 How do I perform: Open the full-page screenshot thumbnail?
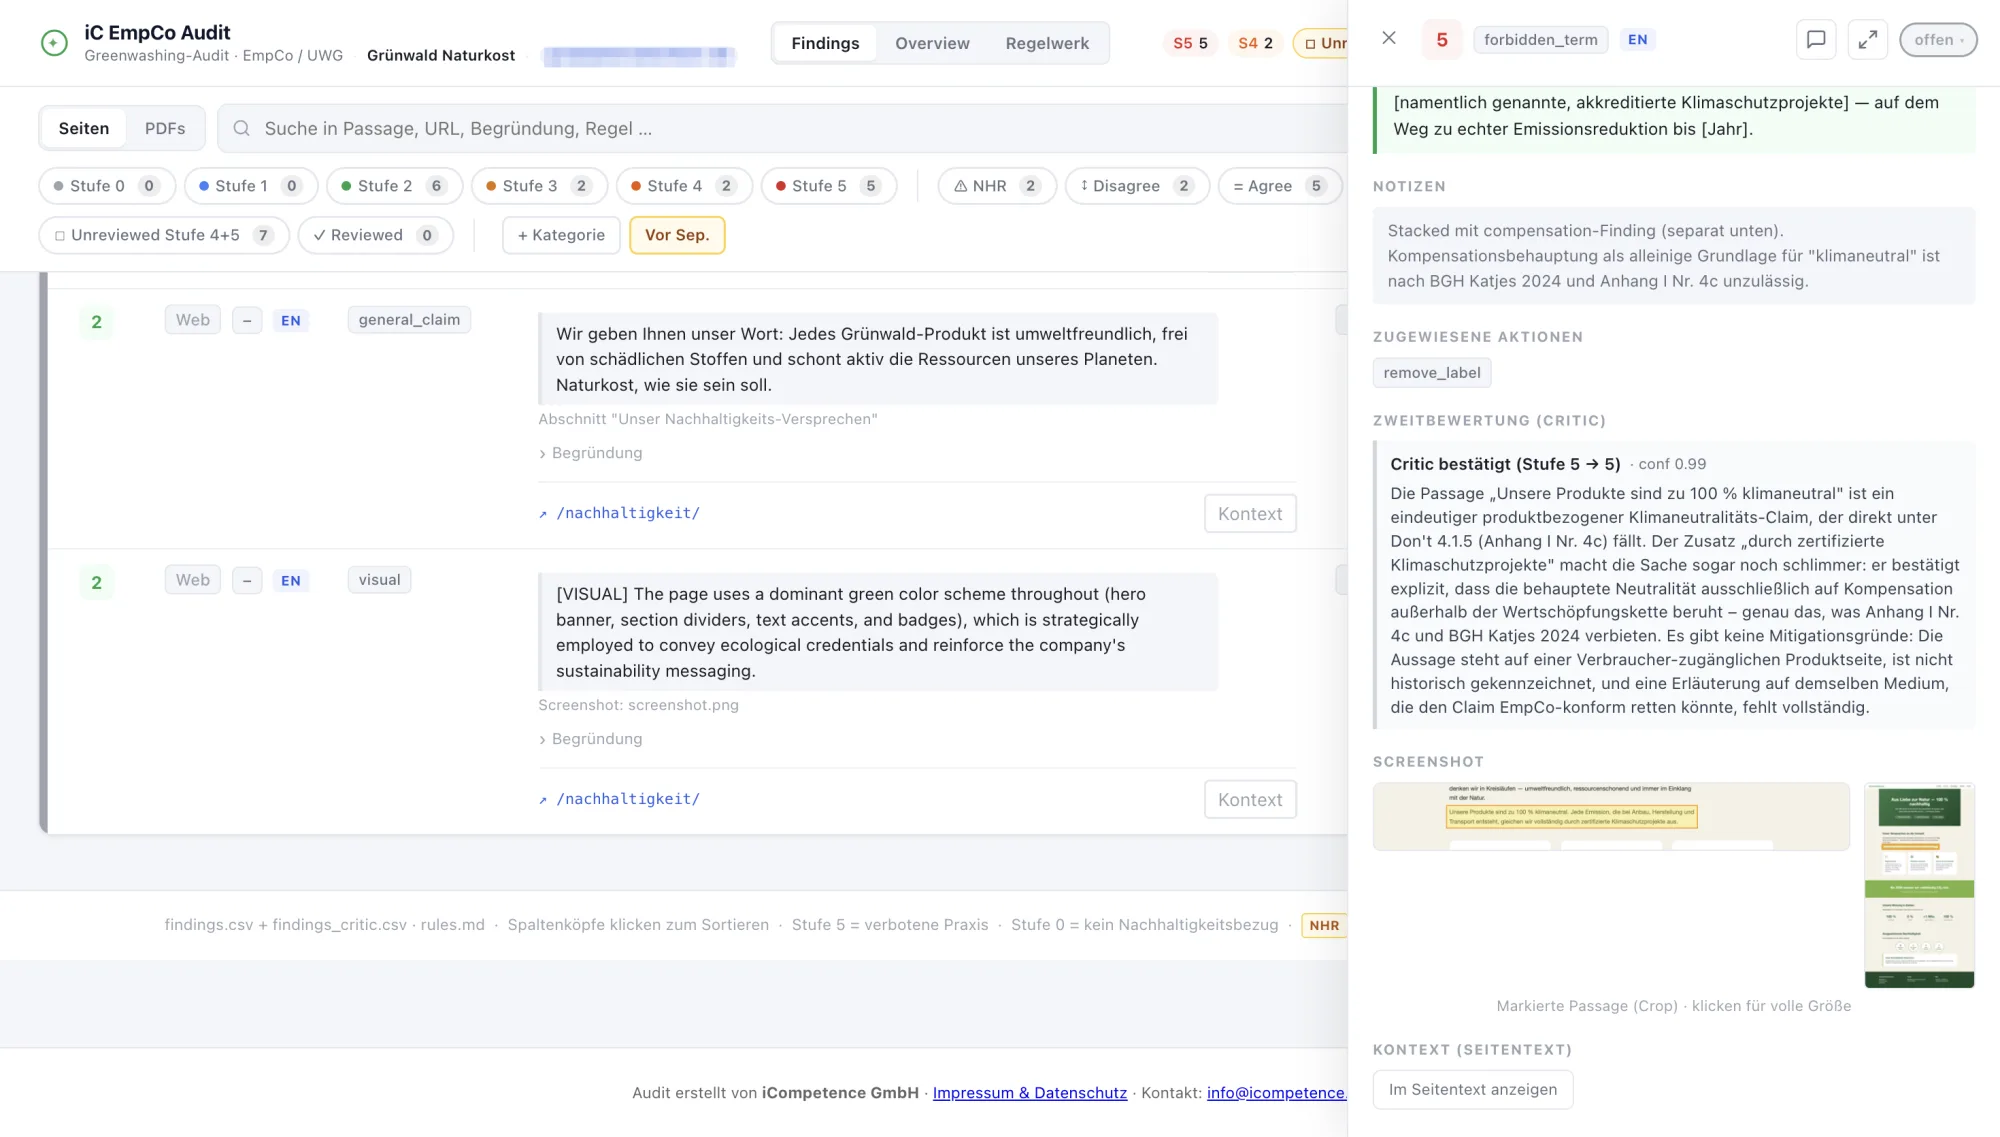click(x=1919, y=886)
